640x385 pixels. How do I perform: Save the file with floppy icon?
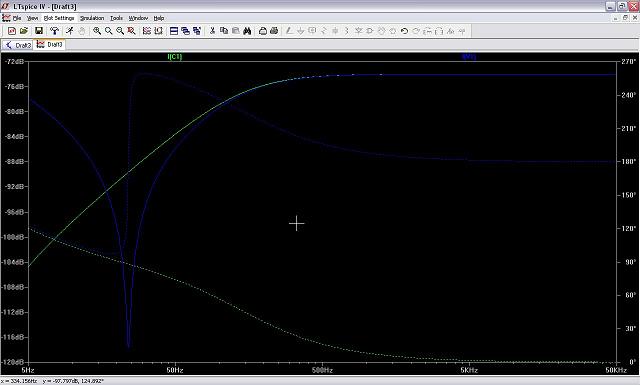pos(39,31)
